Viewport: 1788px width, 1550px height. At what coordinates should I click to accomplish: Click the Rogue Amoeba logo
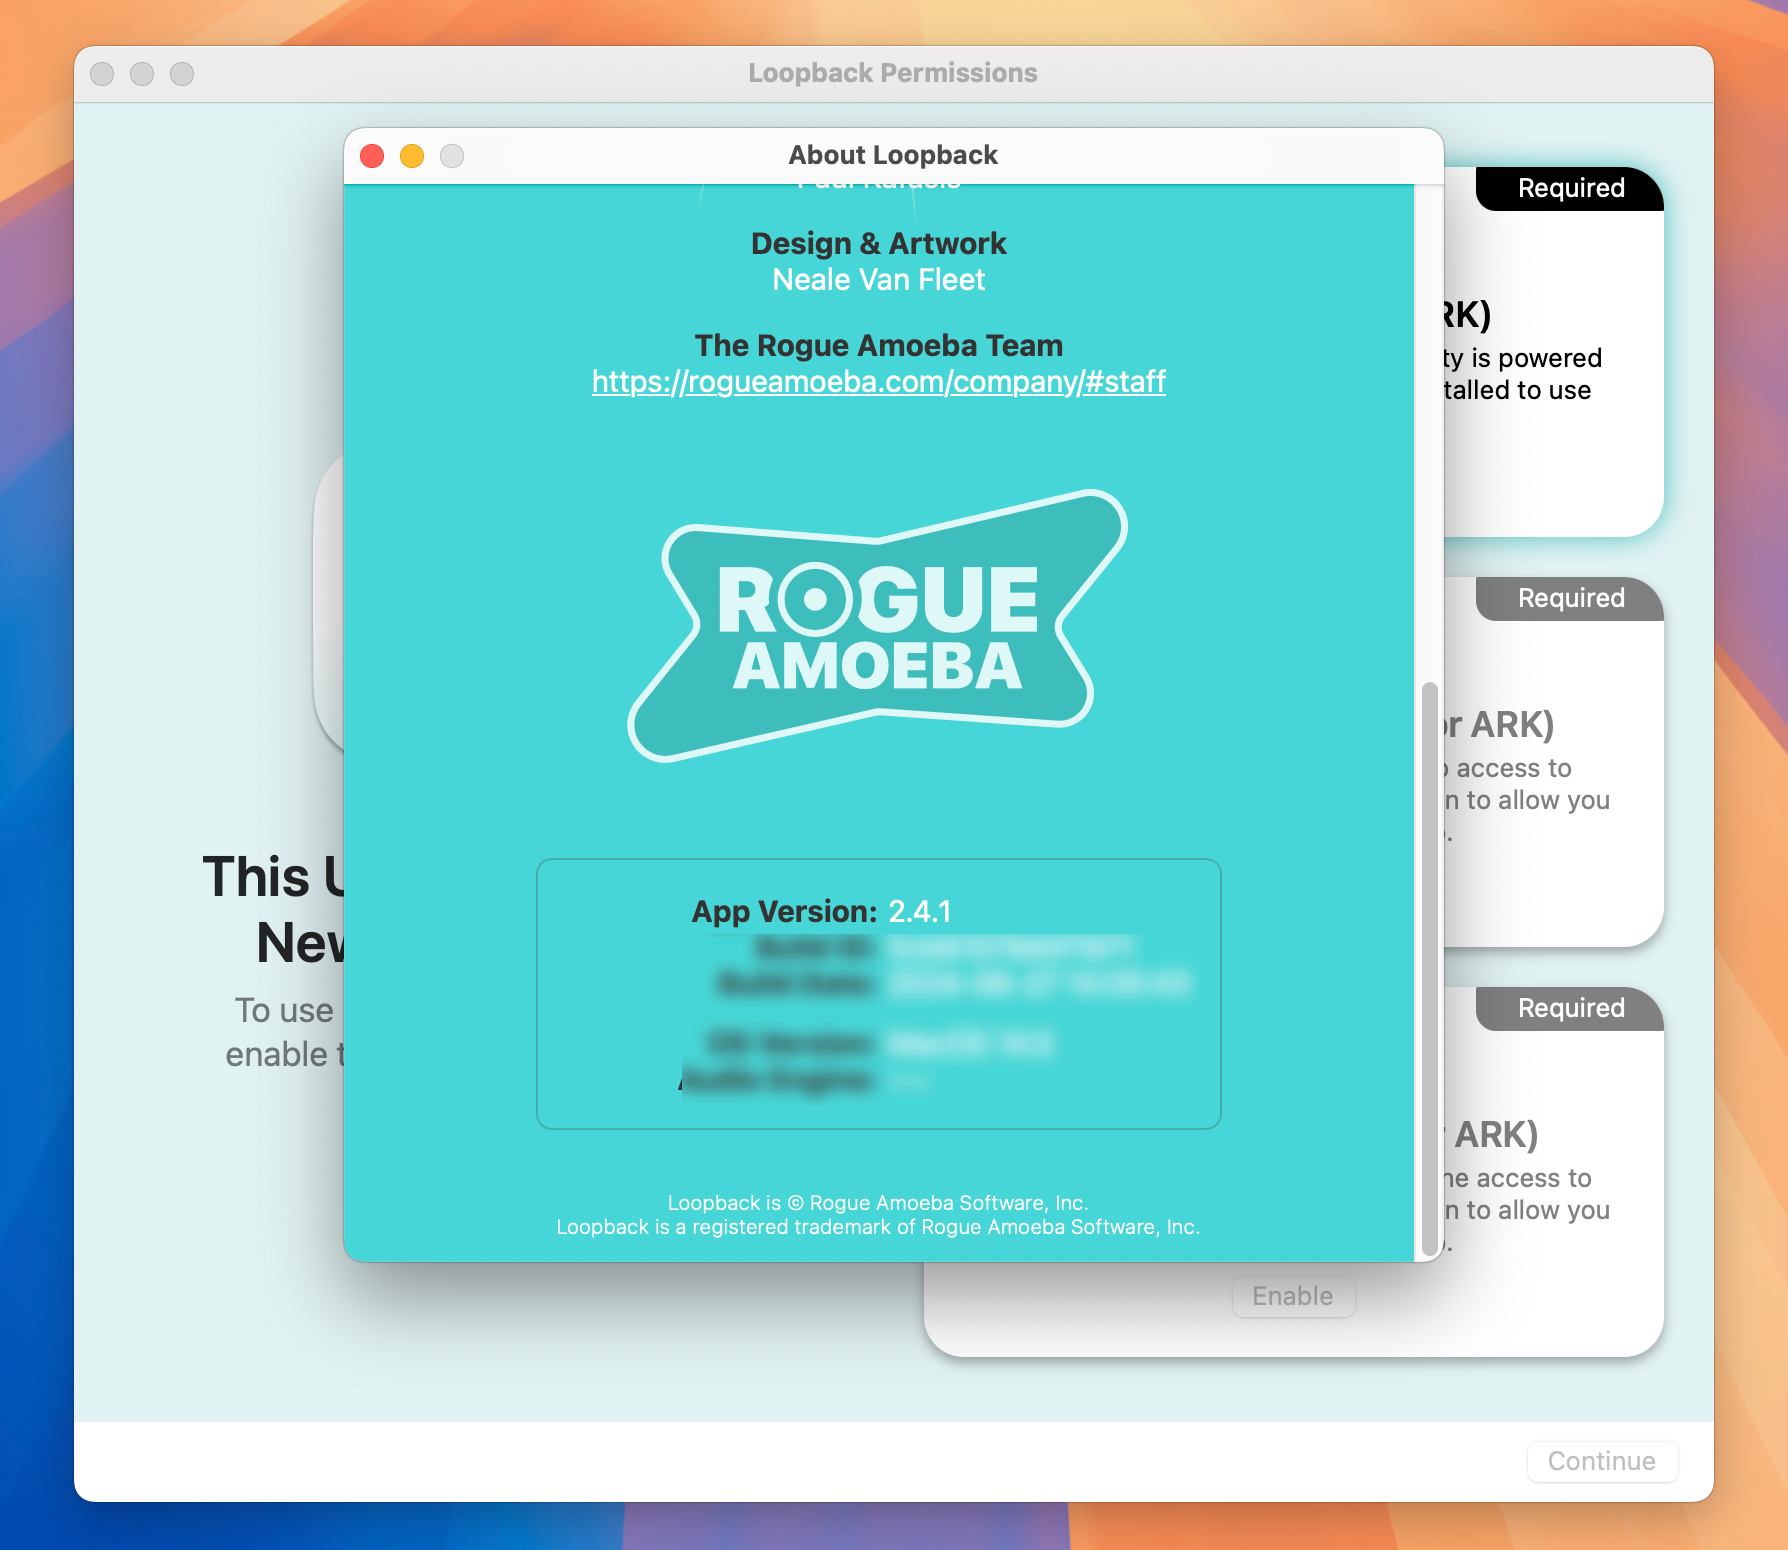[878, 626]
